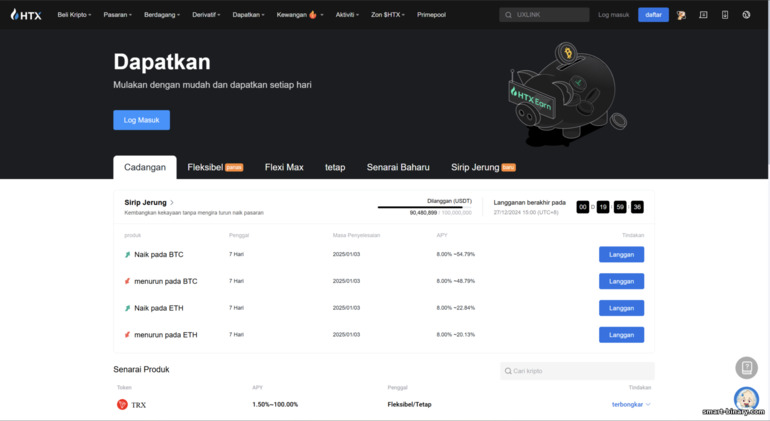
Task: Open Beli Kripto dropdown menu
Action: [74, 15]
